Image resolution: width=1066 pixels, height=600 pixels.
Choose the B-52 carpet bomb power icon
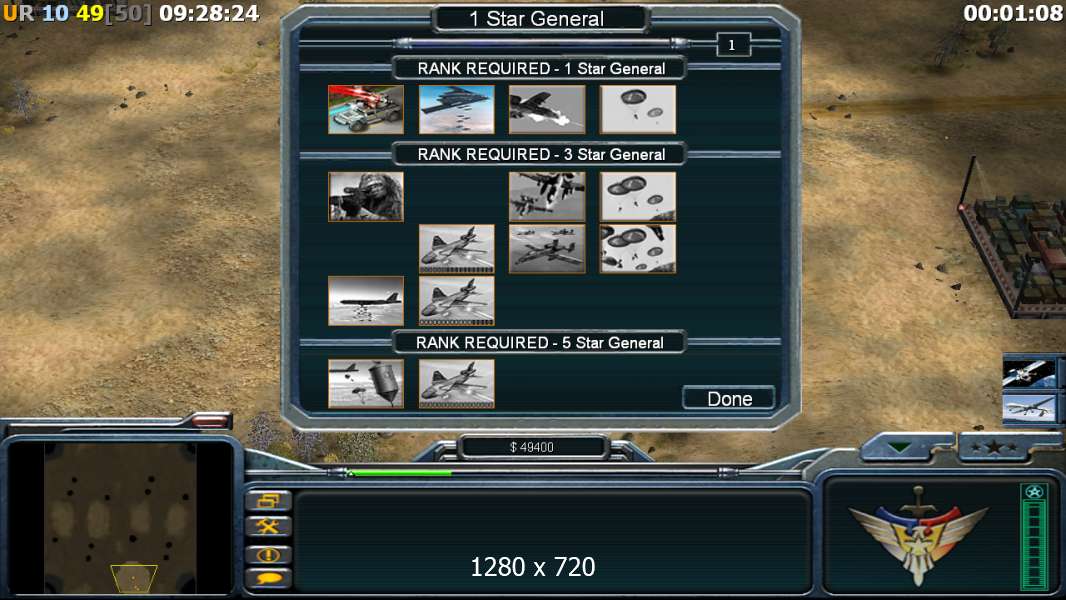pos(366,300)
